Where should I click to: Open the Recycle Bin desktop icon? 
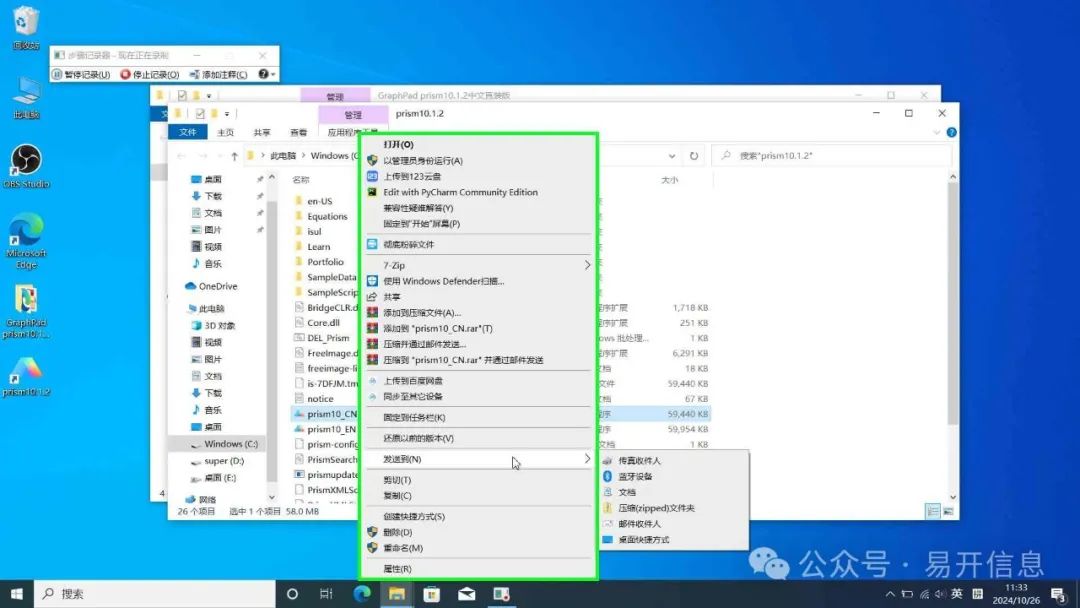pyautogui.click(x=25, y=28)
